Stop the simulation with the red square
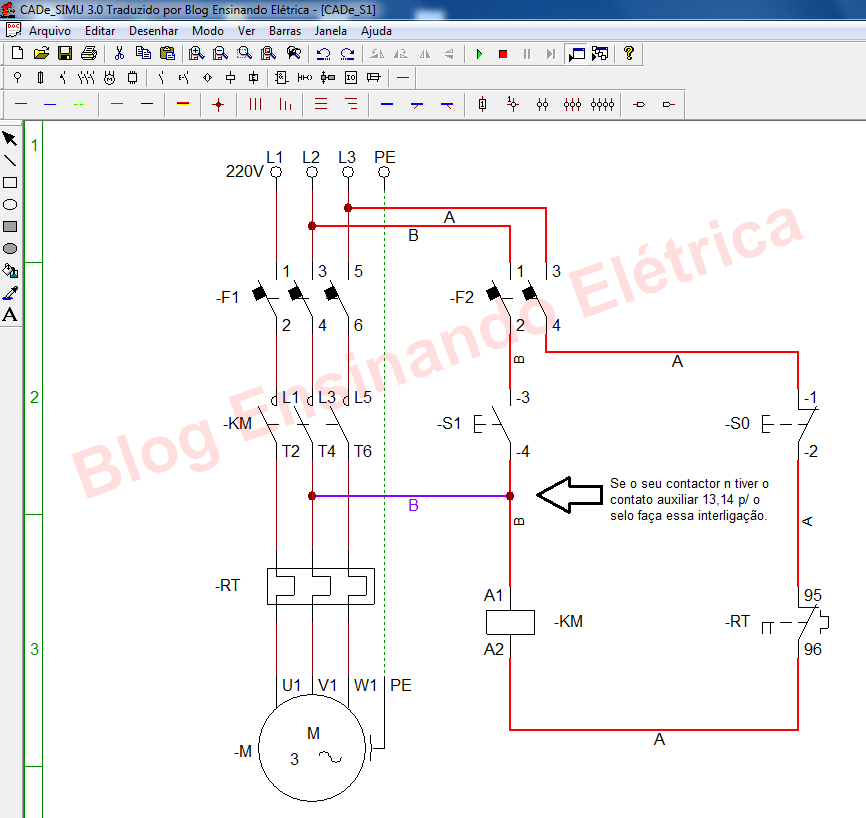The height and width of the screenshot is (818, 866). 502,54
